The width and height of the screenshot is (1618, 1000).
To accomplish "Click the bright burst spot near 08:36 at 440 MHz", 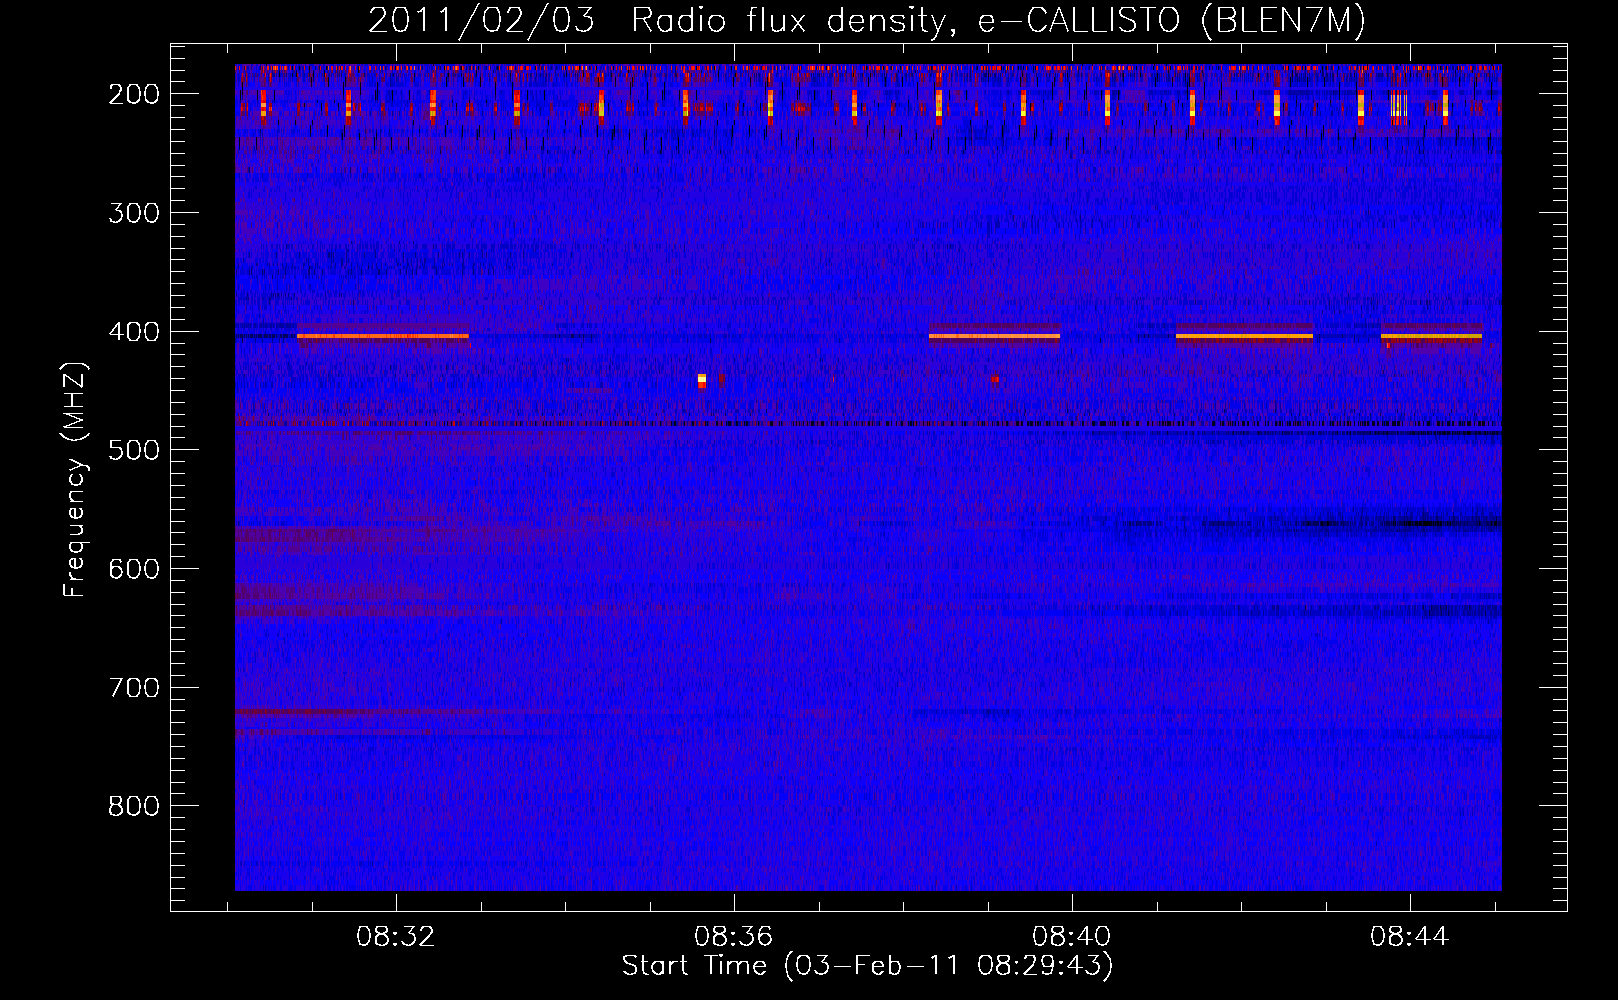I will coord(702,380).
